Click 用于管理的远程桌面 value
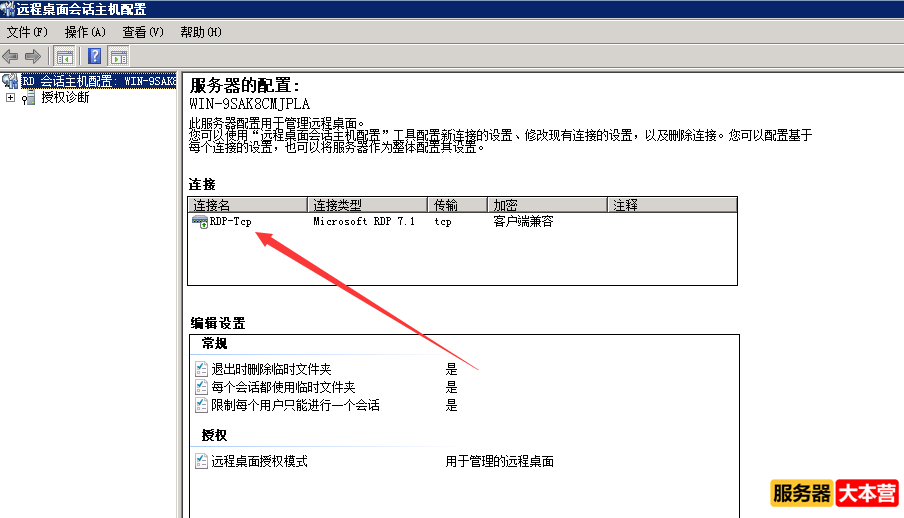904x518 pixels. (499, 461)
